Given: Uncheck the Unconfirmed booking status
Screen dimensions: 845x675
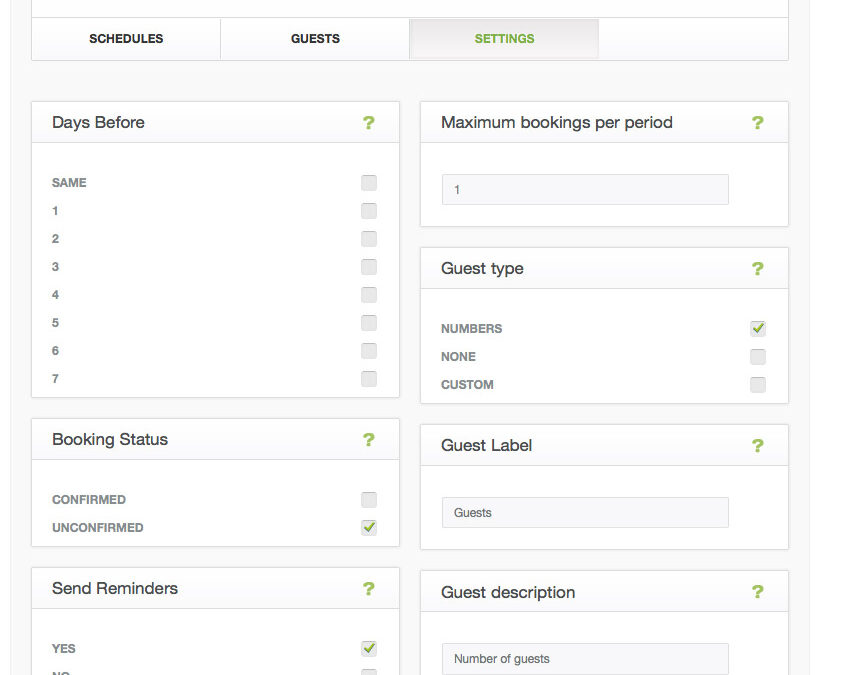Looking at the screenshot, I should 369,527.
